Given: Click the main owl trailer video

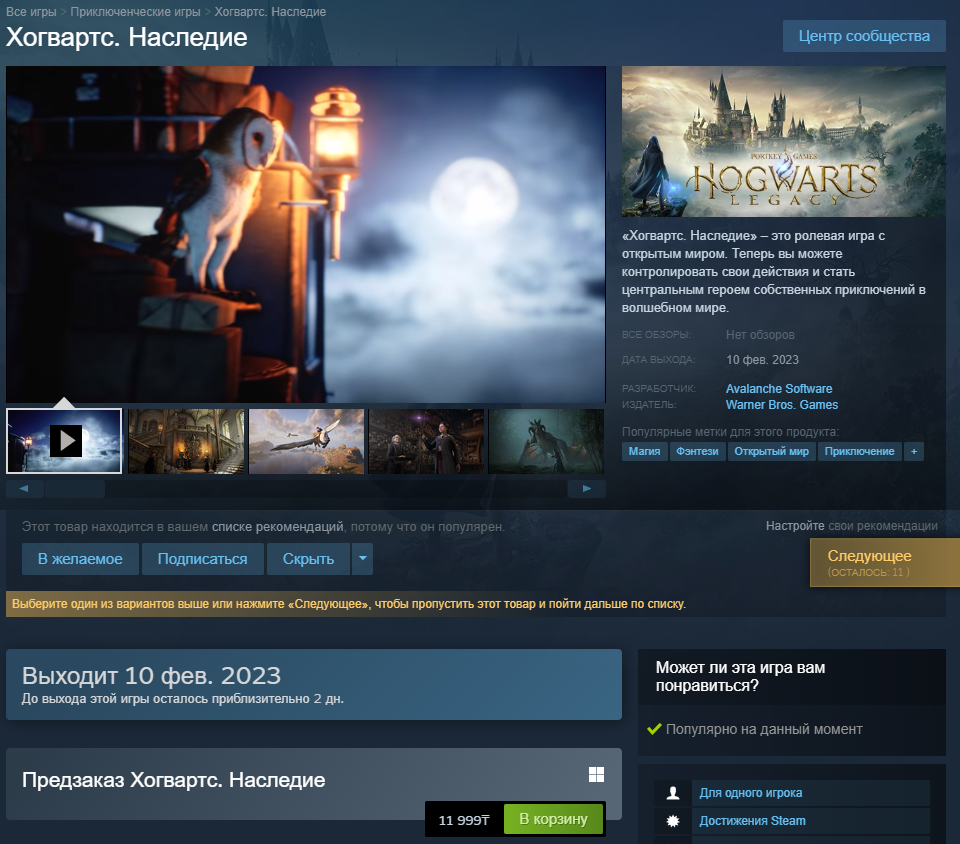Looking at the screenshot, I should click(306, 234).
